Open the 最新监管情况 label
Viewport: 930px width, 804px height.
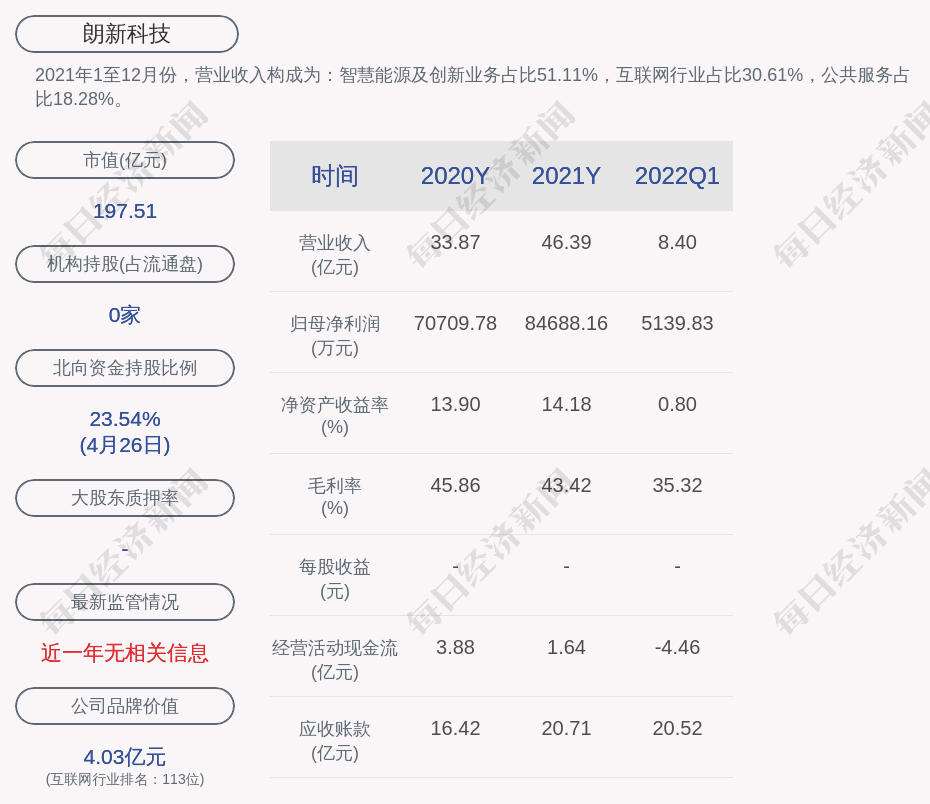(125, 602)
